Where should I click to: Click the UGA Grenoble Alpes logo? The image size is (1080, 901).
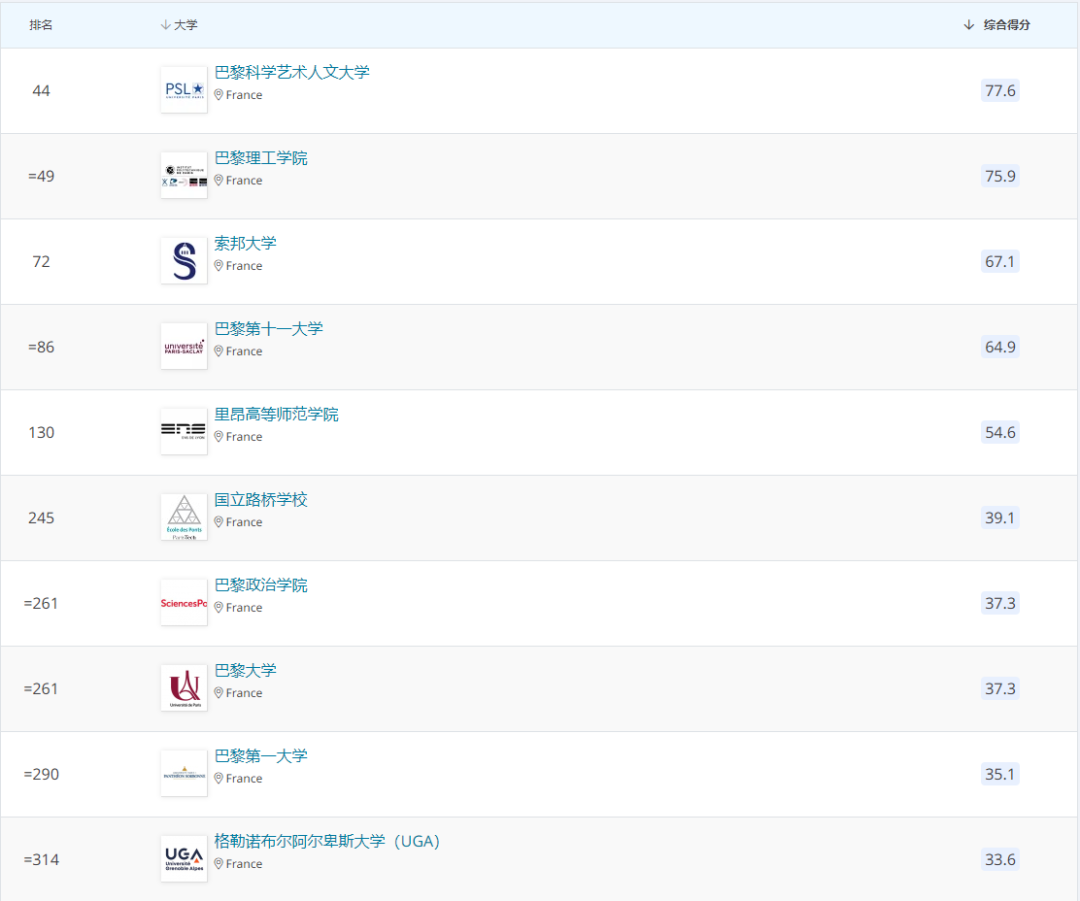point(184,859)
